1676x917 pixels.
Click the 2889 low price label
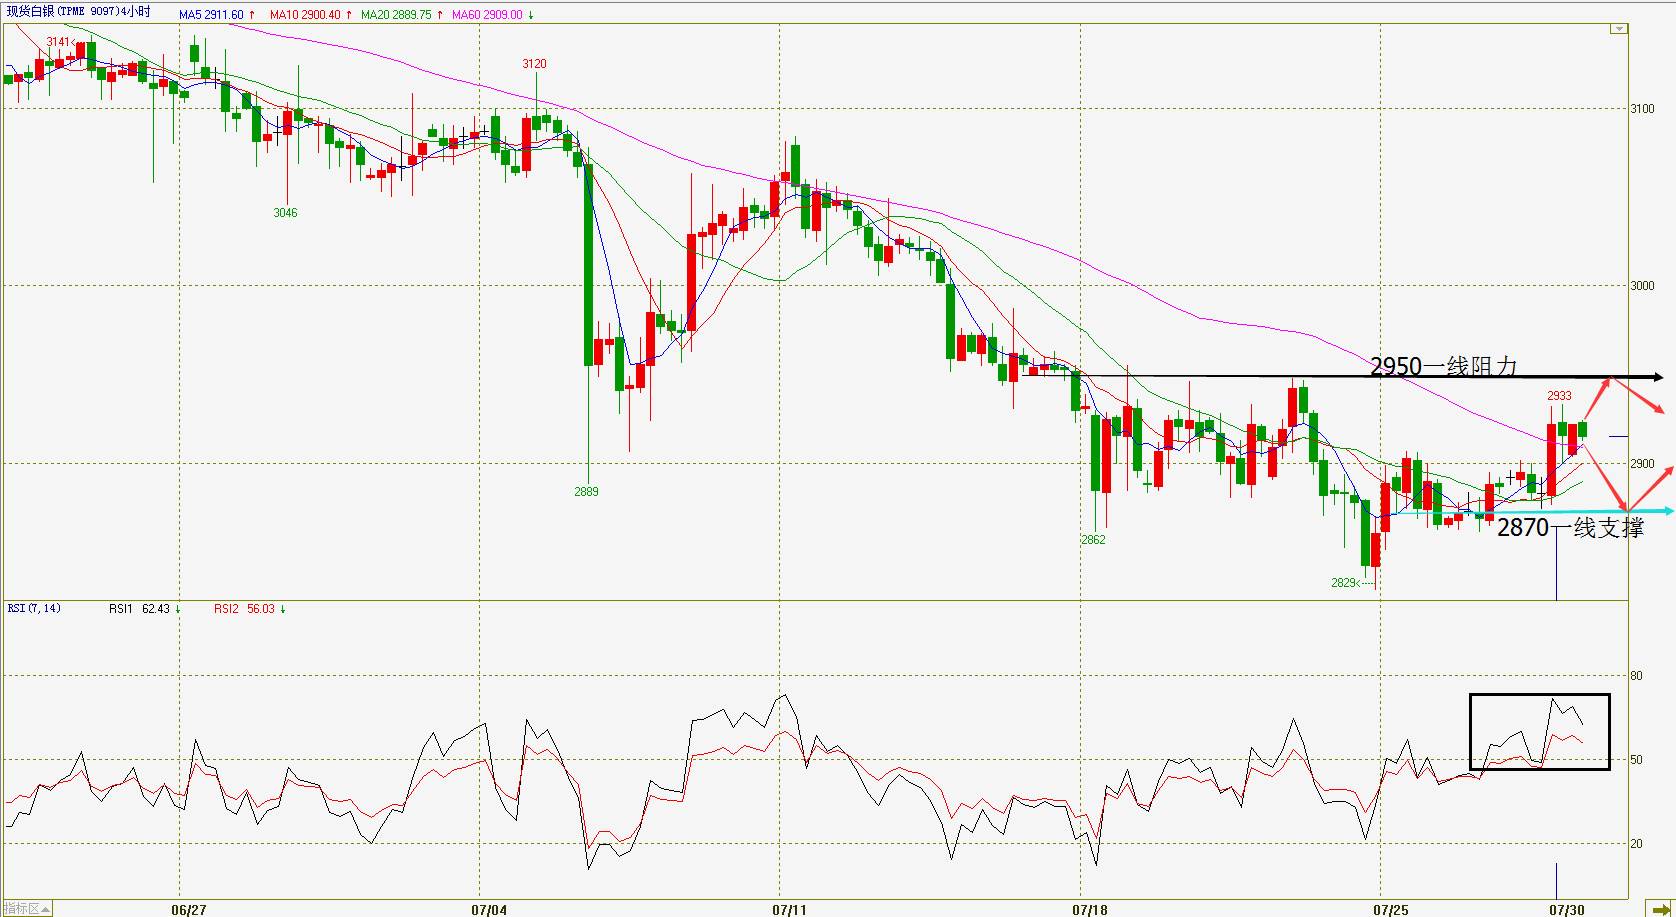click(x=587, y=492)
